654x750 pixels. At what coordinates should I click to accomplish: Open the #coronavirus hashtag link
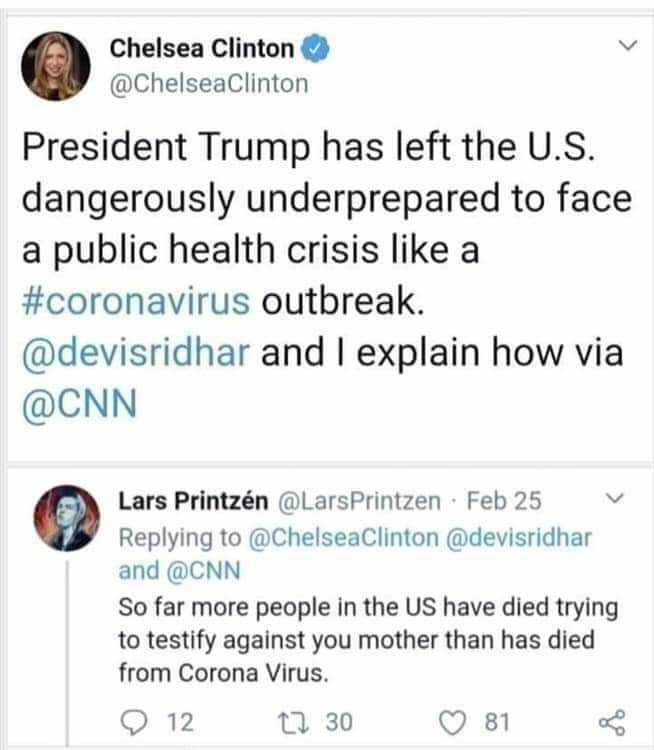pyautogui.click(x=136, y=302)
